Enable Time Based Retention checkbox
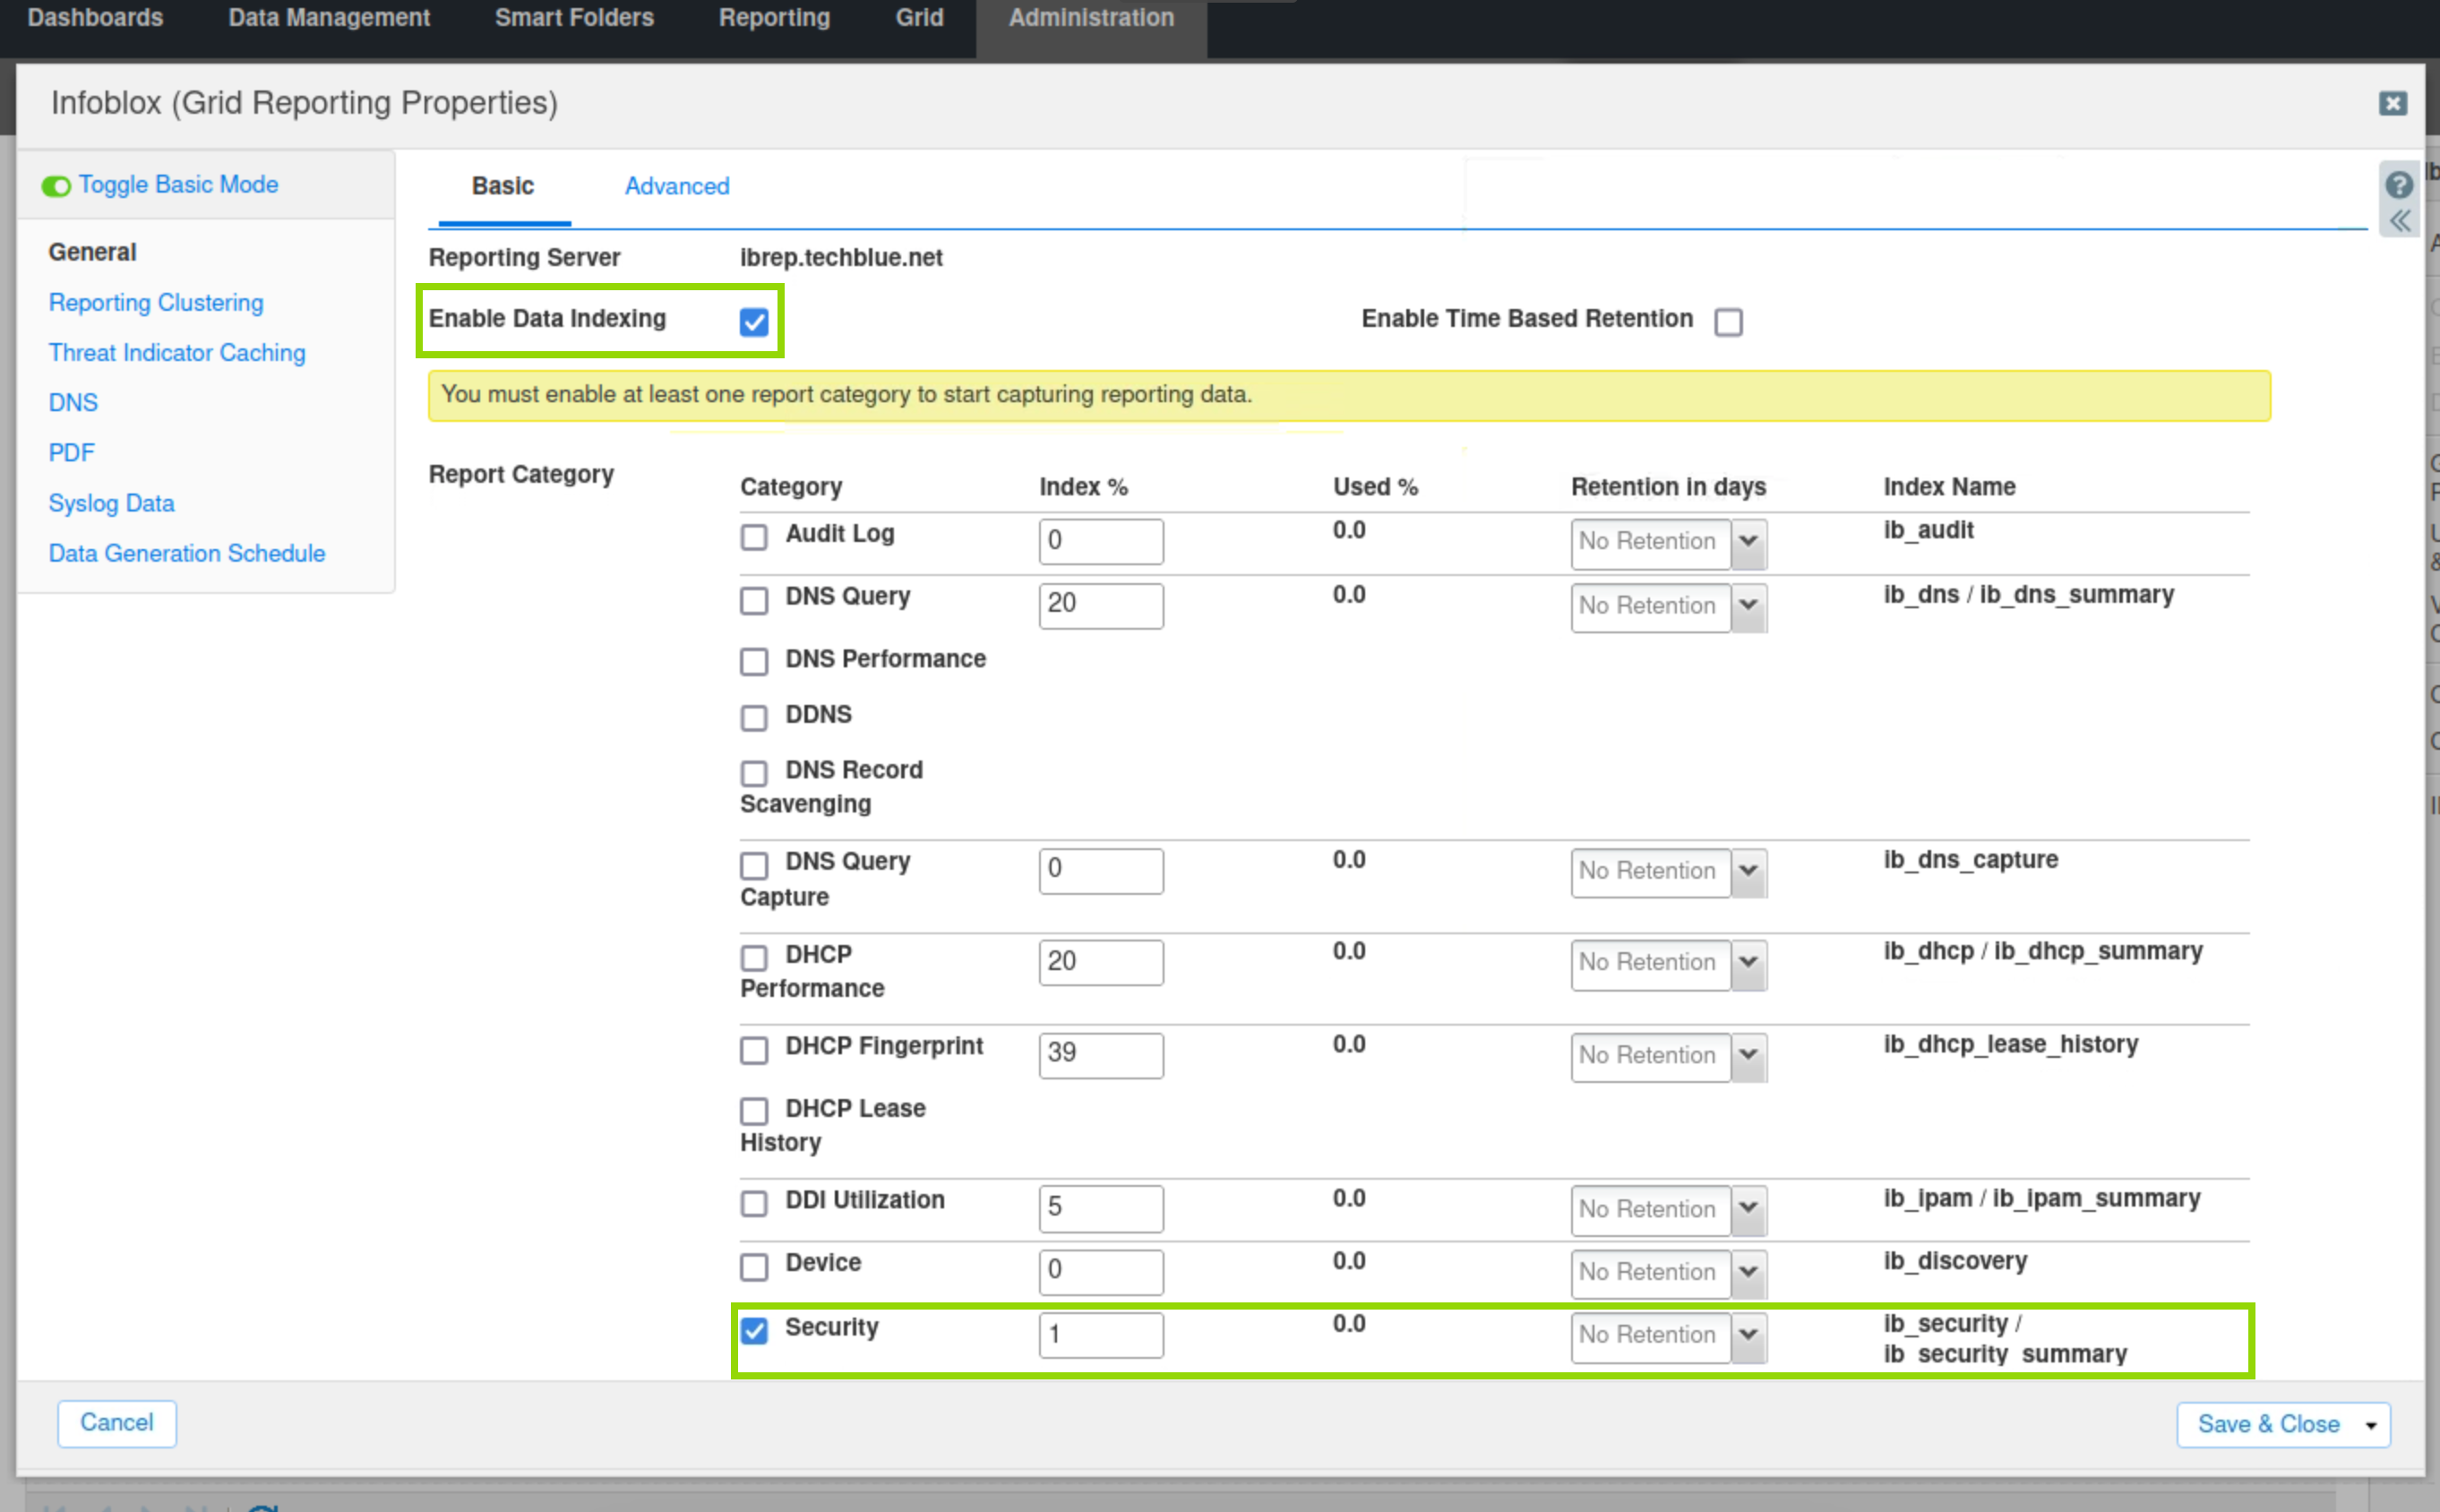Viewport: 2440px width, 1512px height. coord(1727,322)
